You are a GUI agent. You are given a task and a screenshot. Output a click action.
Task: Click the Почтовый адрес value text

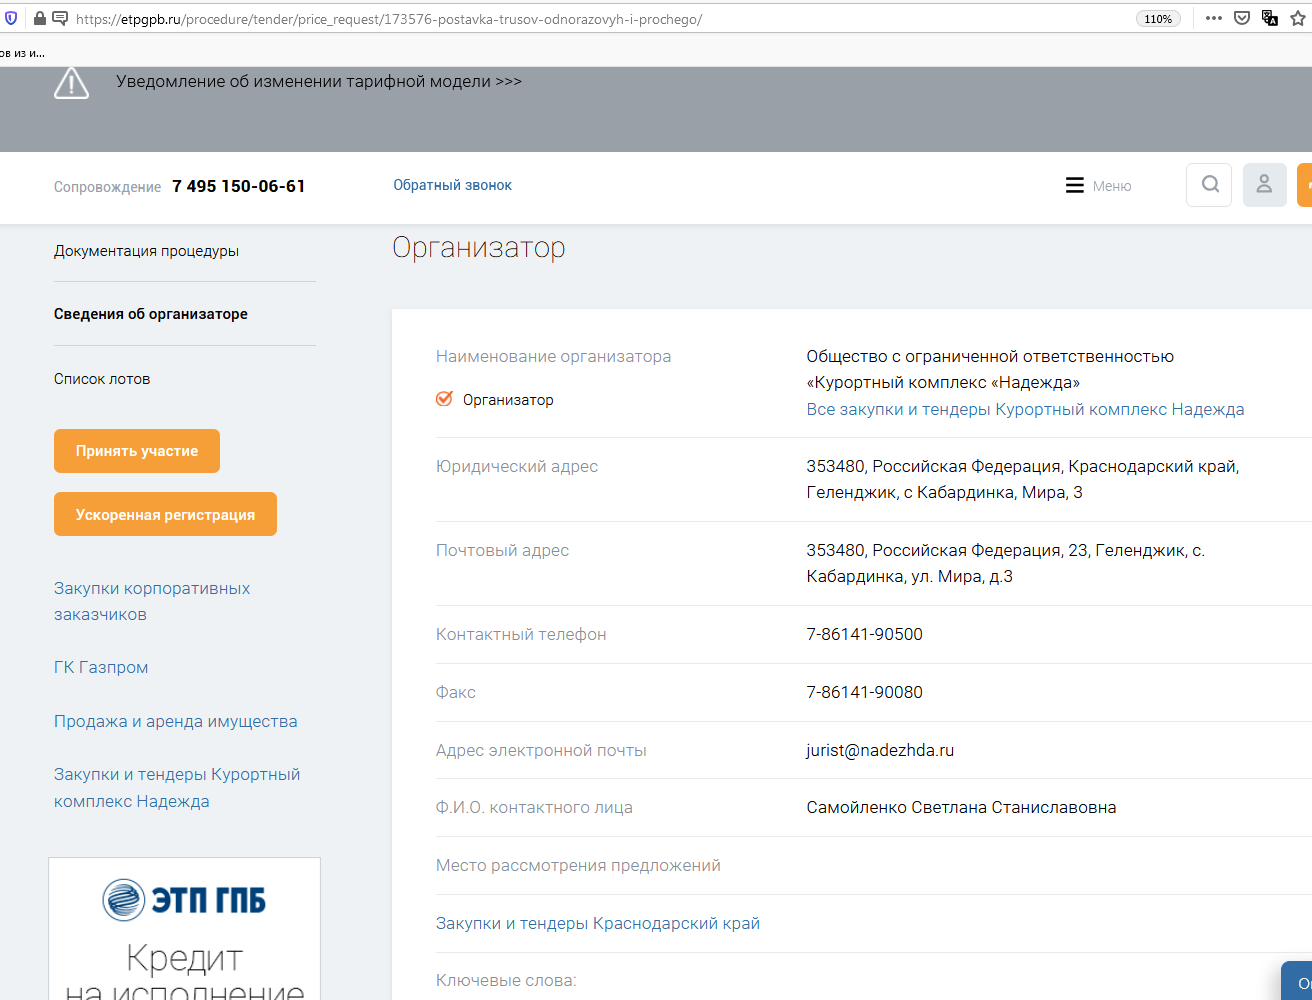click(1006, 563)
